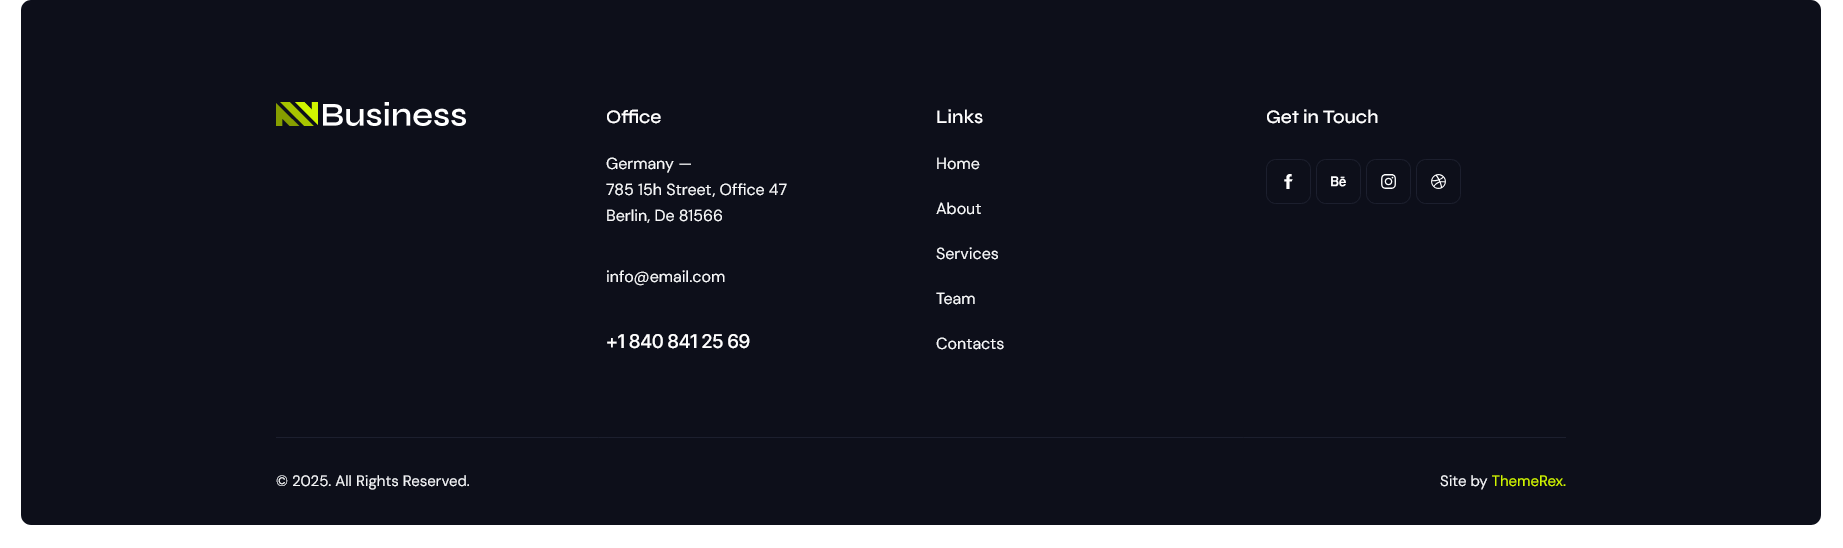Image resolution: width=1843 pixels, height=548 pixels.
Task: Click the green striped logo mark
Action: (x=296, y=114)
